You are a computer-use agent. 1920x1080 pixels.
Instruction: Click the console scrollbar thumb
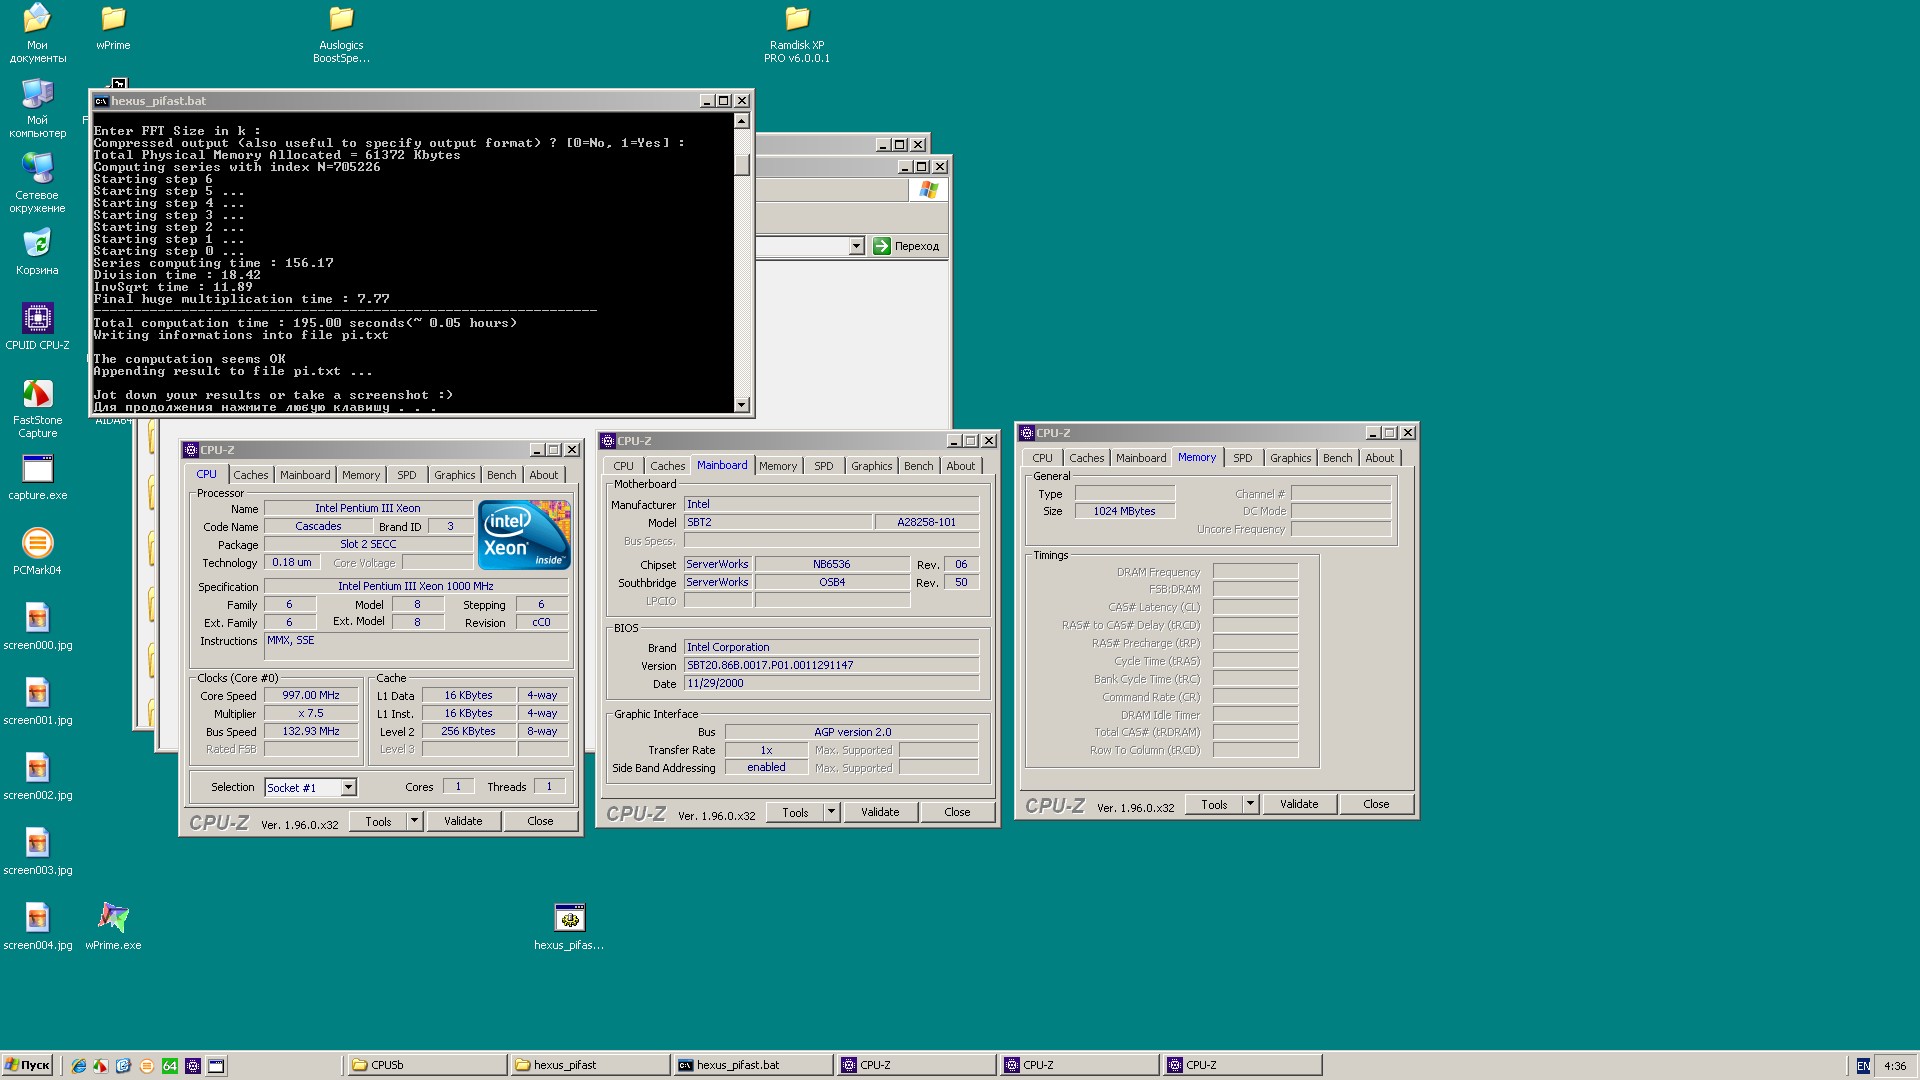(741, 164)
